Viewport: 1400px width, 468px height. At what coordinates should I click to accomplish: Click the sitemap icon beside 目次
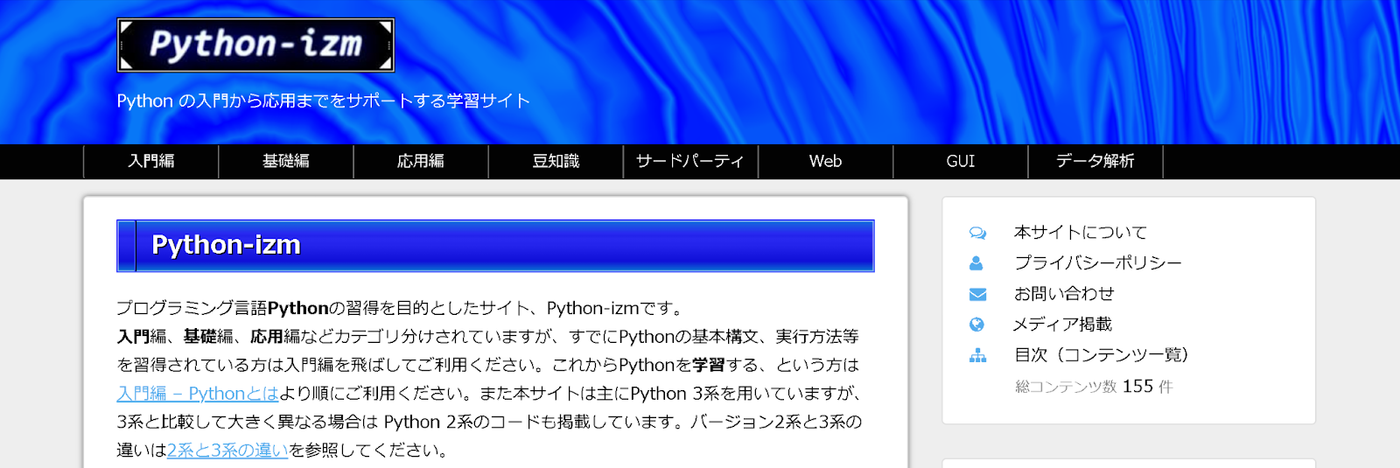tap(977, 355)
